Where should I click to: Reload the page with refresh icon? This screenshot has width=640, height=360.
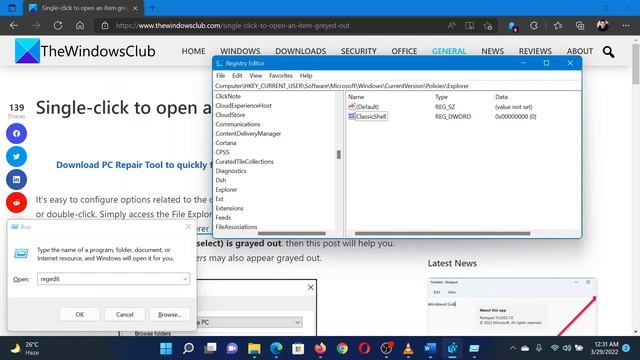(58, 25)
